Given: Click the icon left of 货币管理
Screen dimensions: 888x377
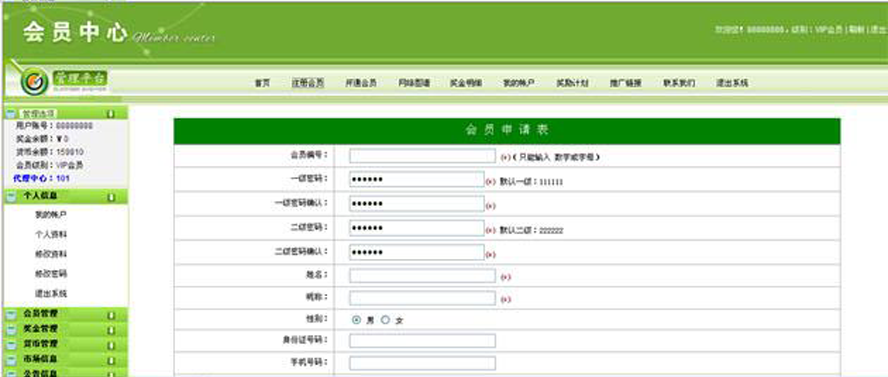Looking at the screenshot, I should point(11,345).
